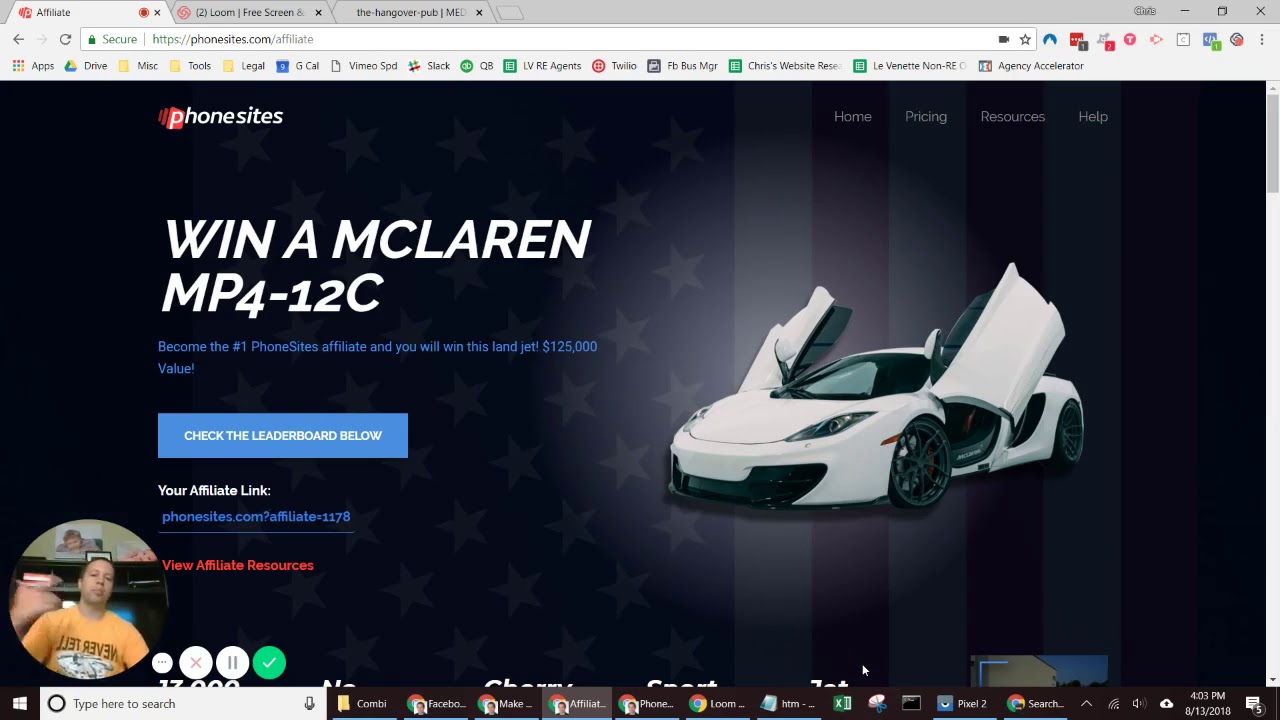The image size is (1280, 720).
Task: Open Excel from the taskbar
Action: (842, 703)
